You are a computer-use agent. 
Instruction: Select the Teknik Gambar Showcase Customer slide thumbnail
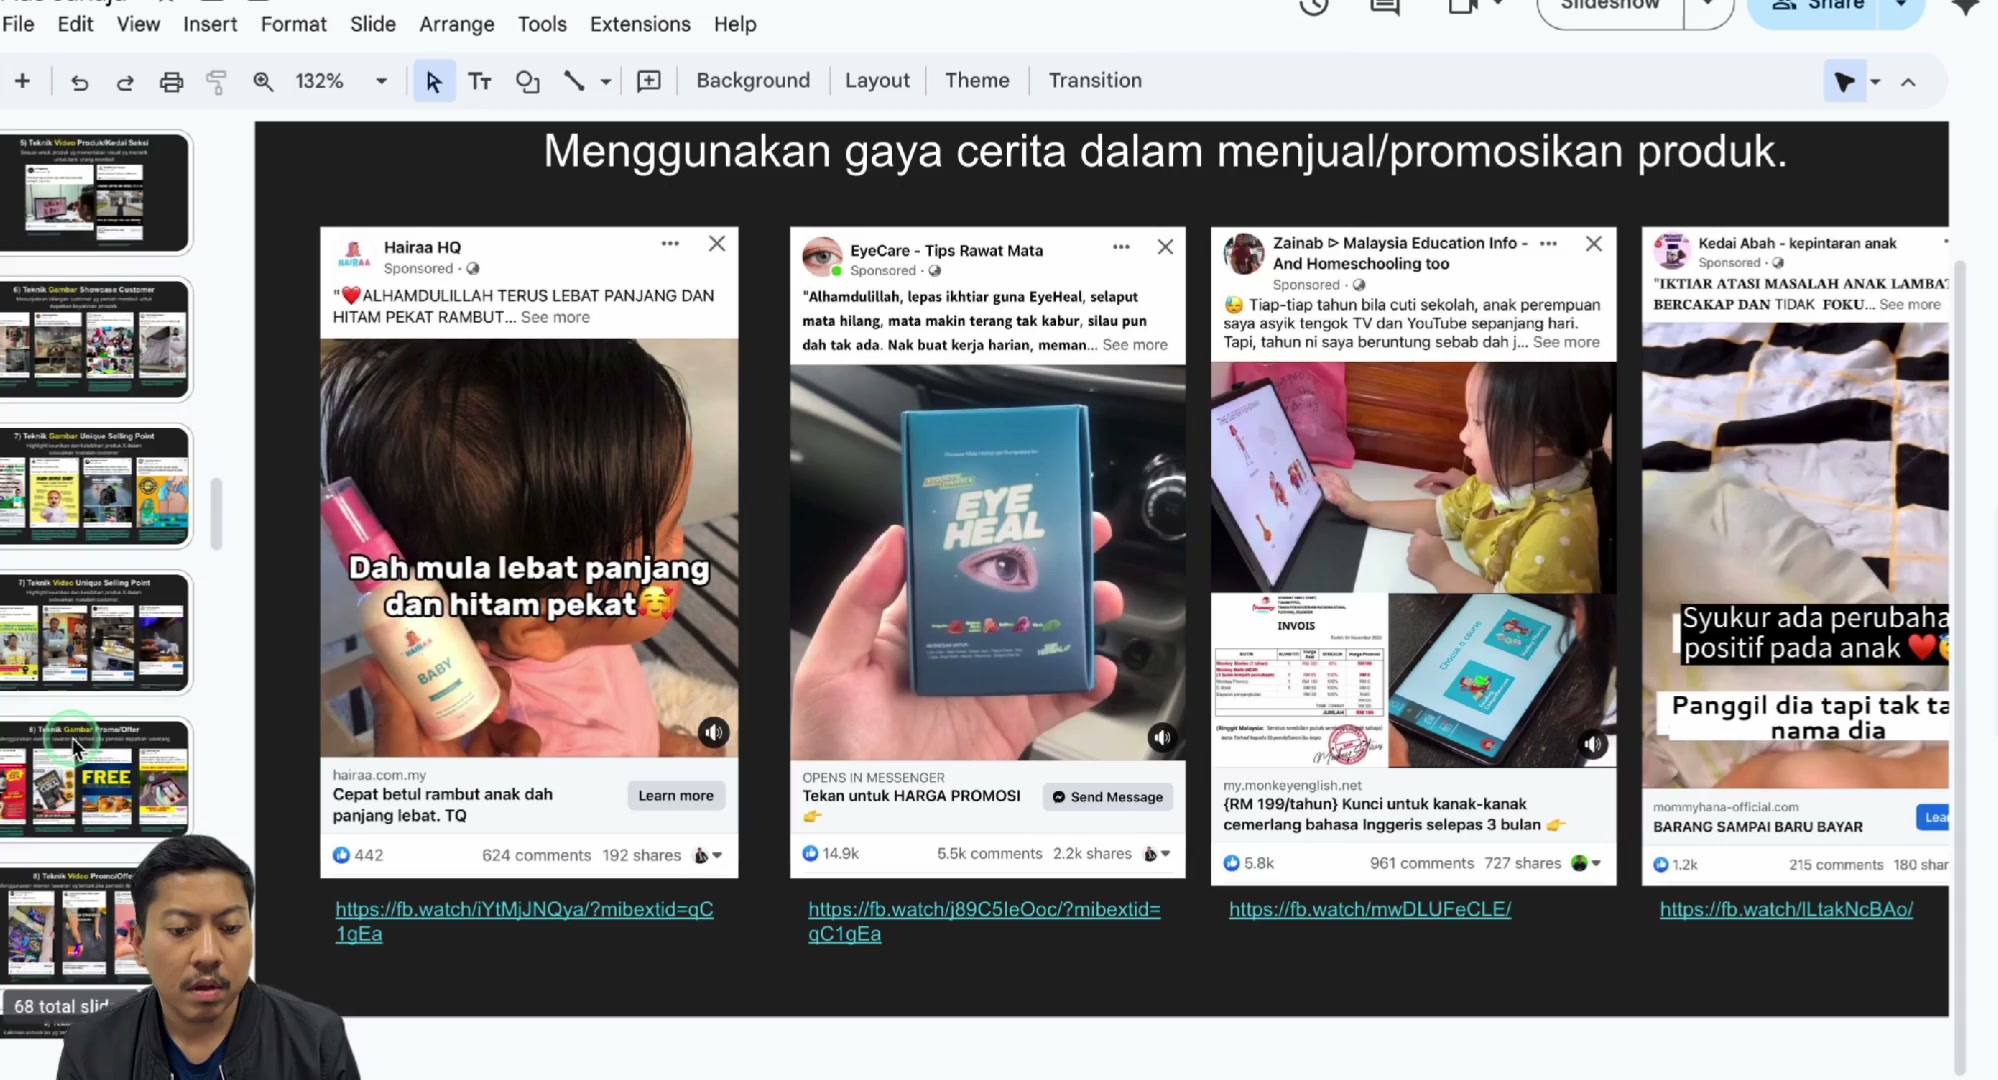95,338
